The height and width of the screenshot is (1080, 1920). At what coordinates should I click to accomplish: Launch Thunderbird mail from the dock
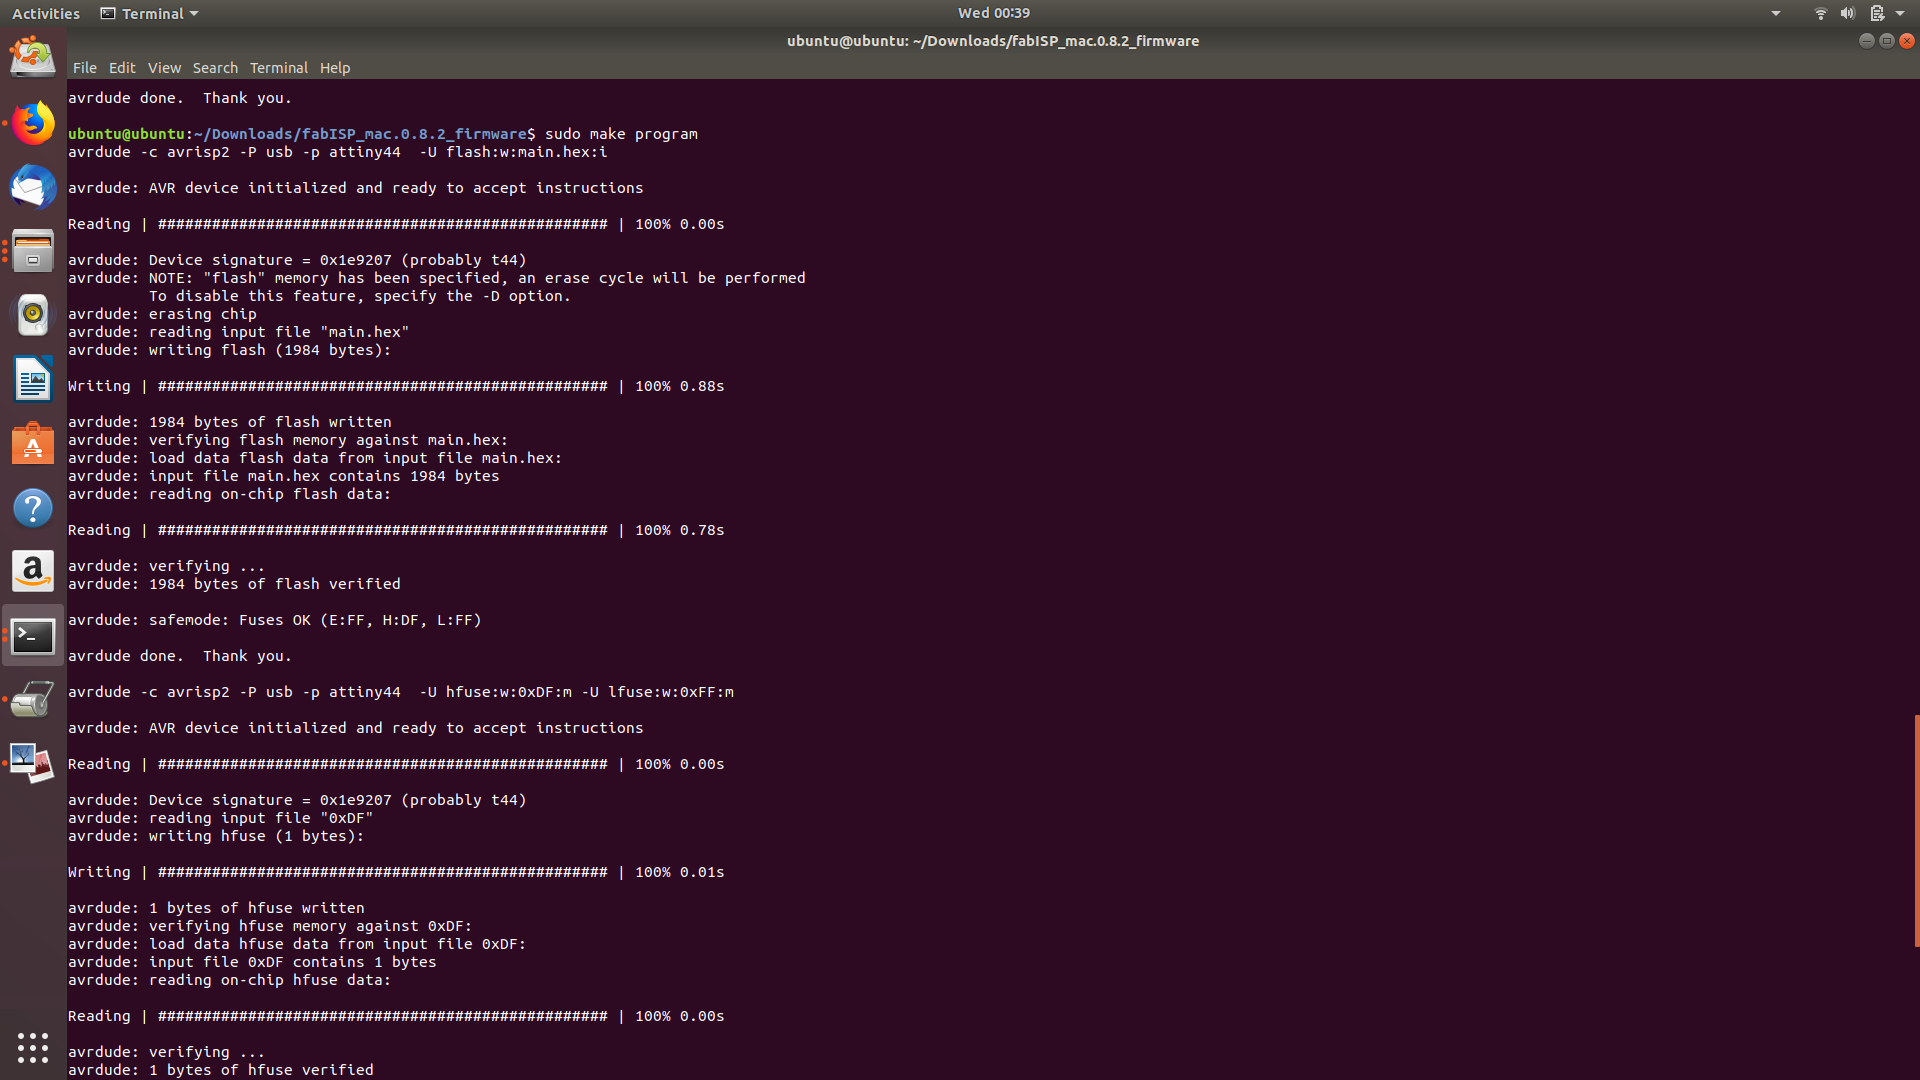pyautogui.click(x=33, y=187)
